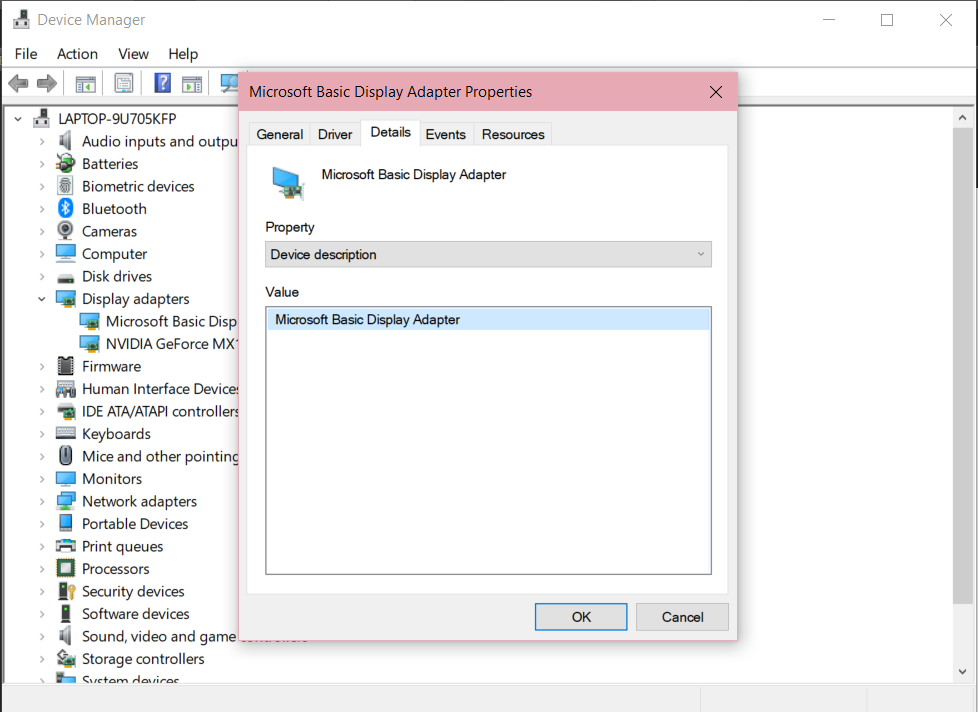Click the Cameras webcam icon

coord(65,231)
